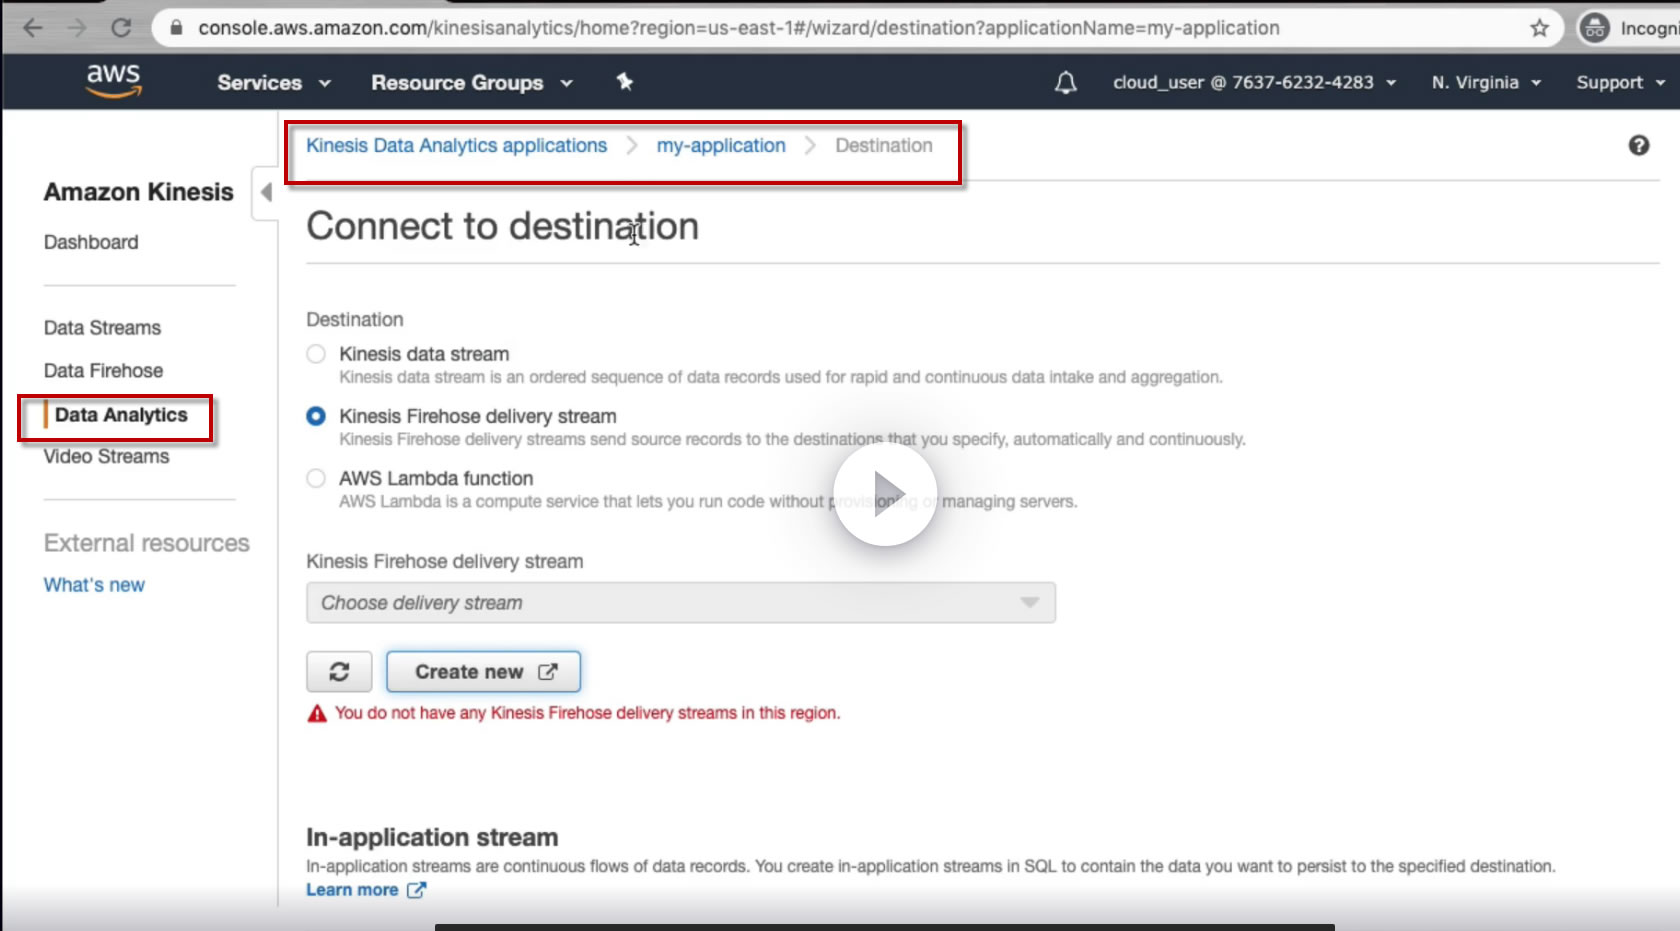Screen dimensions: 1680x931
Task: Select Kinesis data stream radio option
Action: [316, 354]
